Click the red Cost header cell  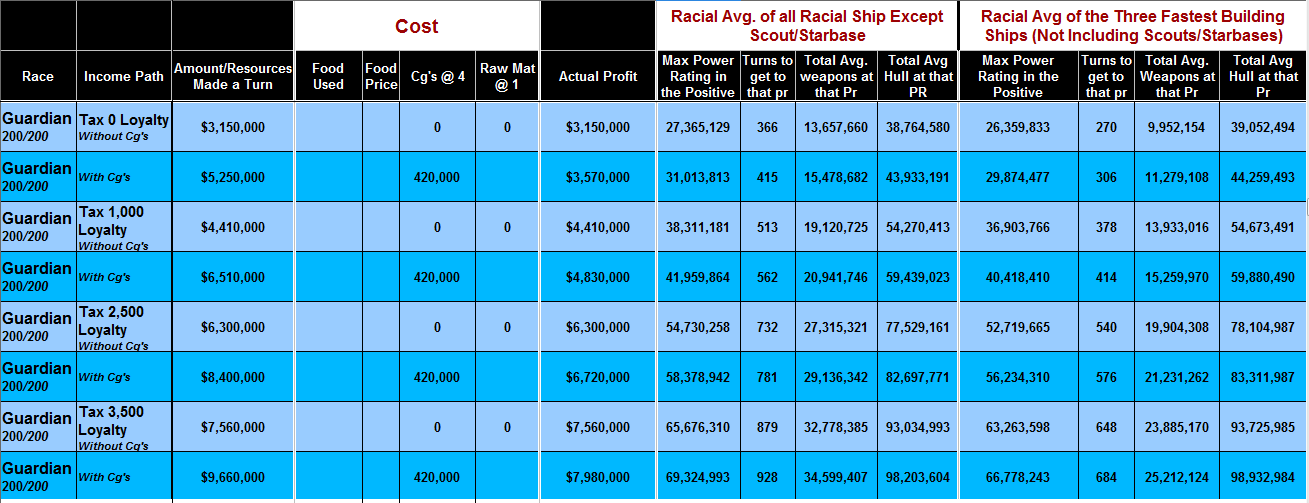coord(416,26)
